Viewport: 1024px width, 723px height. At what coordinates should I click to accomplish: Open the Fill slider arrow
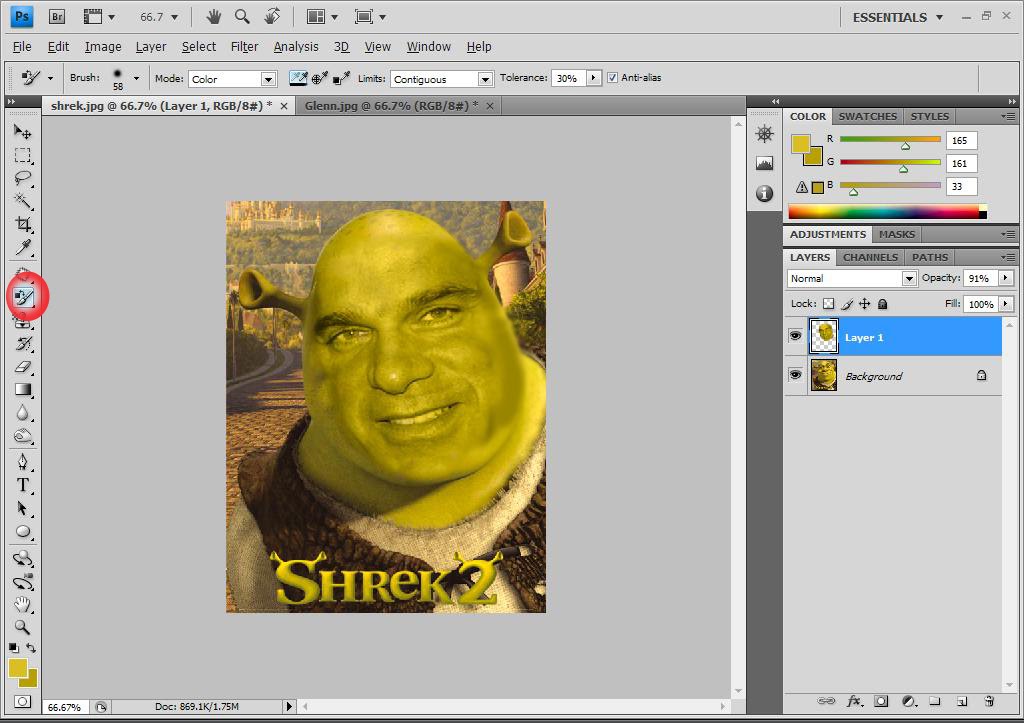[x=1006, y=304]
